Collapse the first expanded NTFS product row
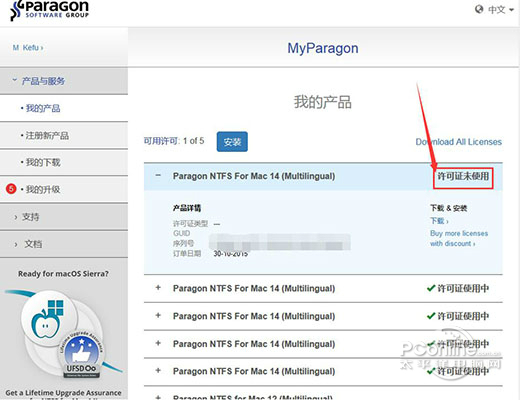Screen dimensions: 520x400 [158, 175]
